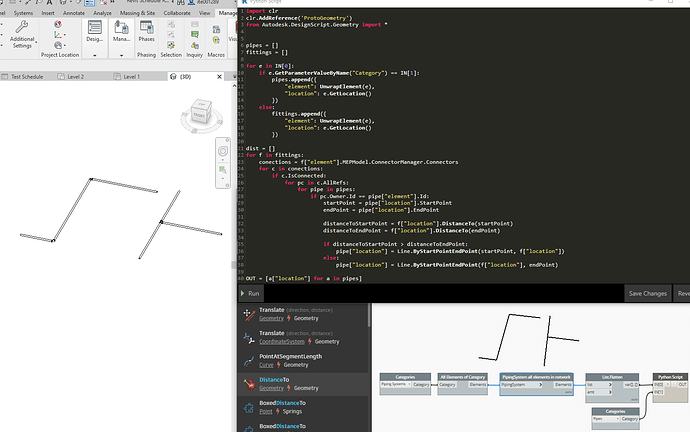Select the All Elements of Category node header
The image size is (690, 432).
click(x=462, y=377)
